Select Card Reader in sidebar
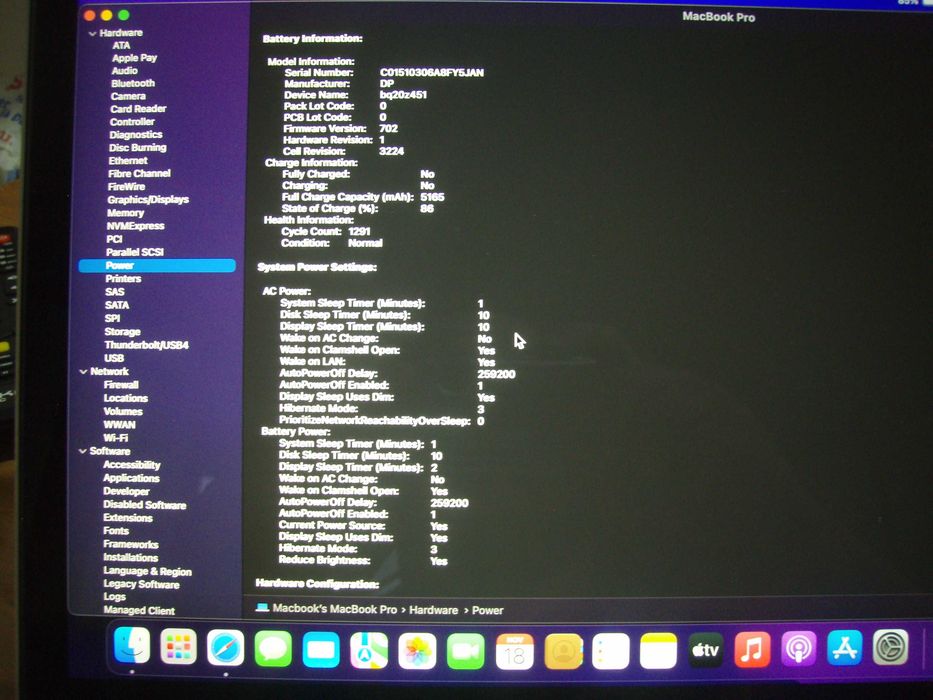Image resolution: width=933 pixels, height=700 pixels. click(x=138, y=109)
